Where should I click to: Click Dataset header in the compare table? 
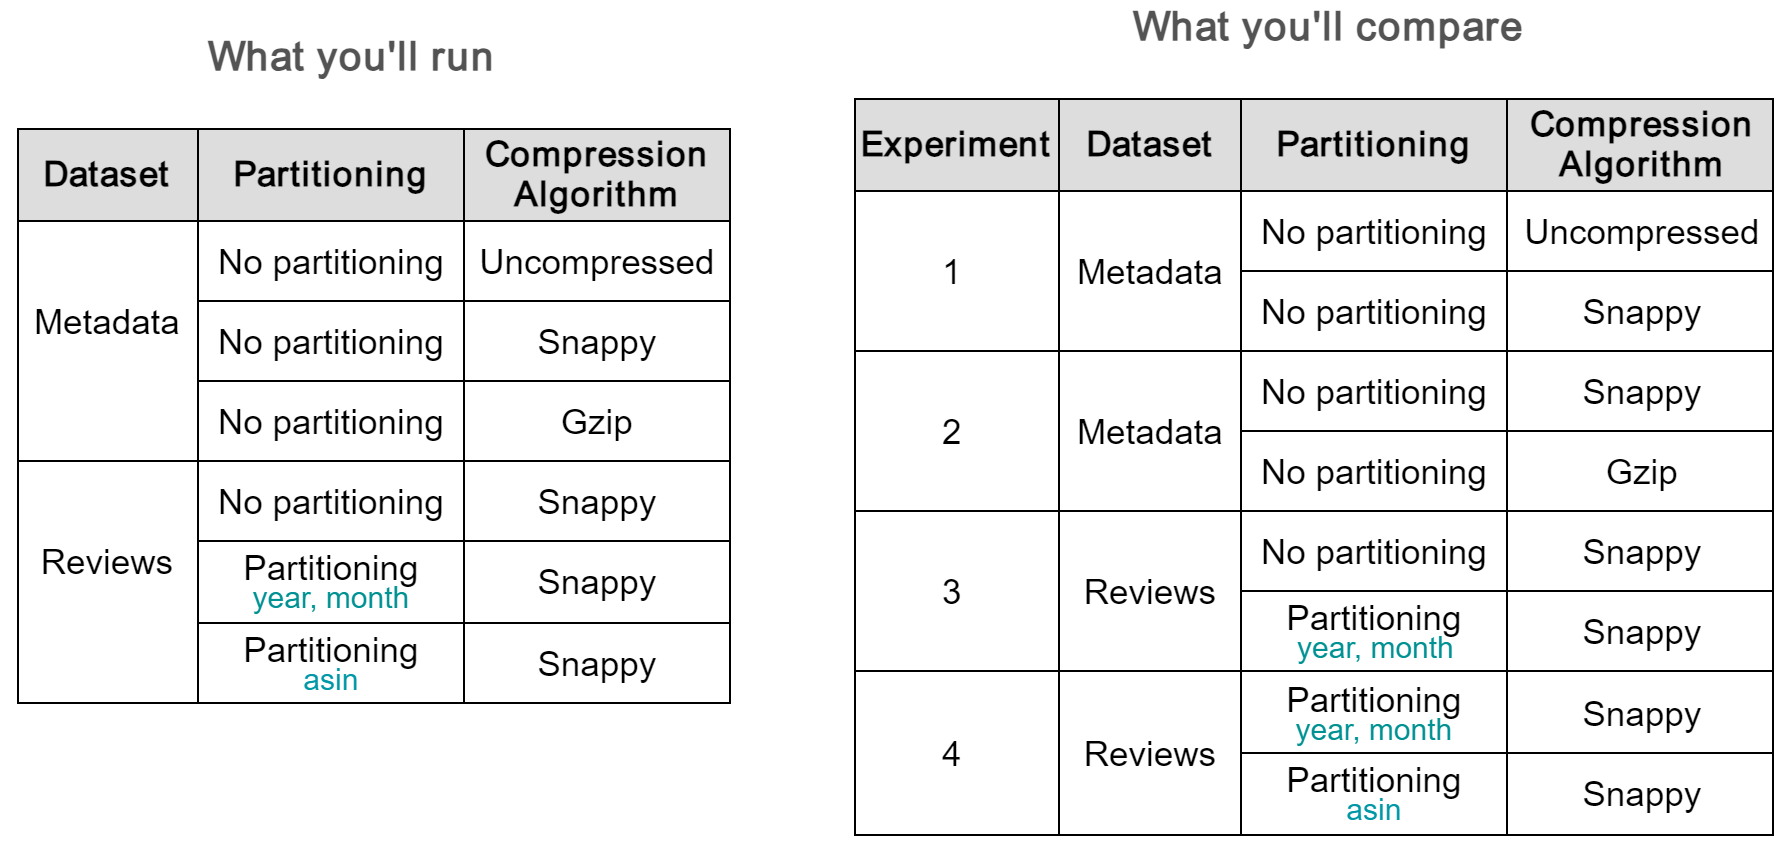[x=1148, y=145]
